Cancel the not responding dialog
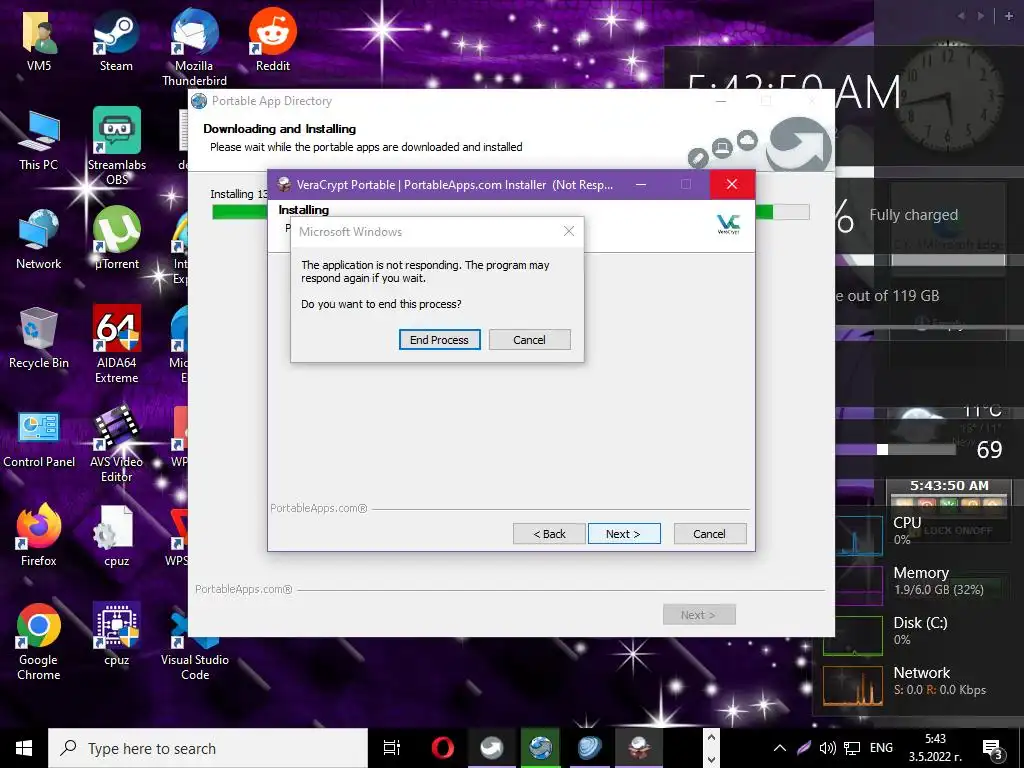The width and height of the screenshot is (1024, 768). pos(529,340)
